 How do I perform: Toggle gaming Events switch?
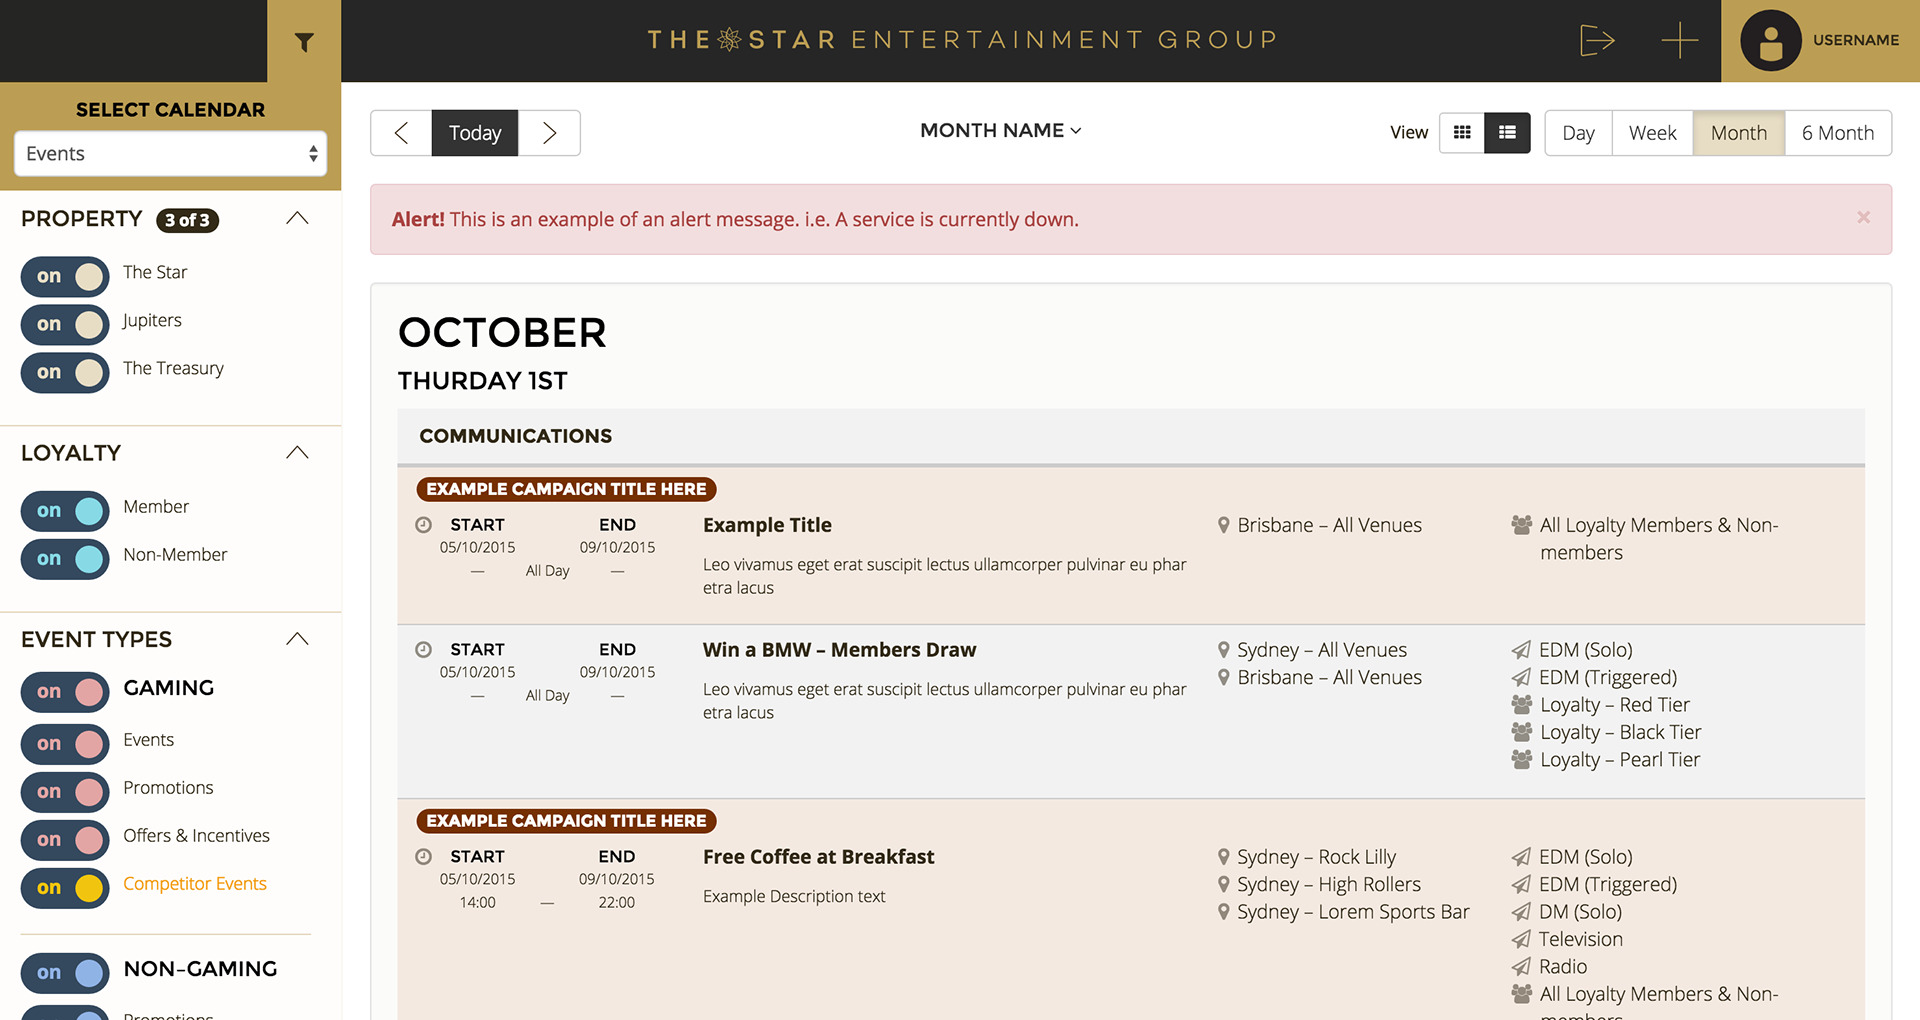coord(65,744)
